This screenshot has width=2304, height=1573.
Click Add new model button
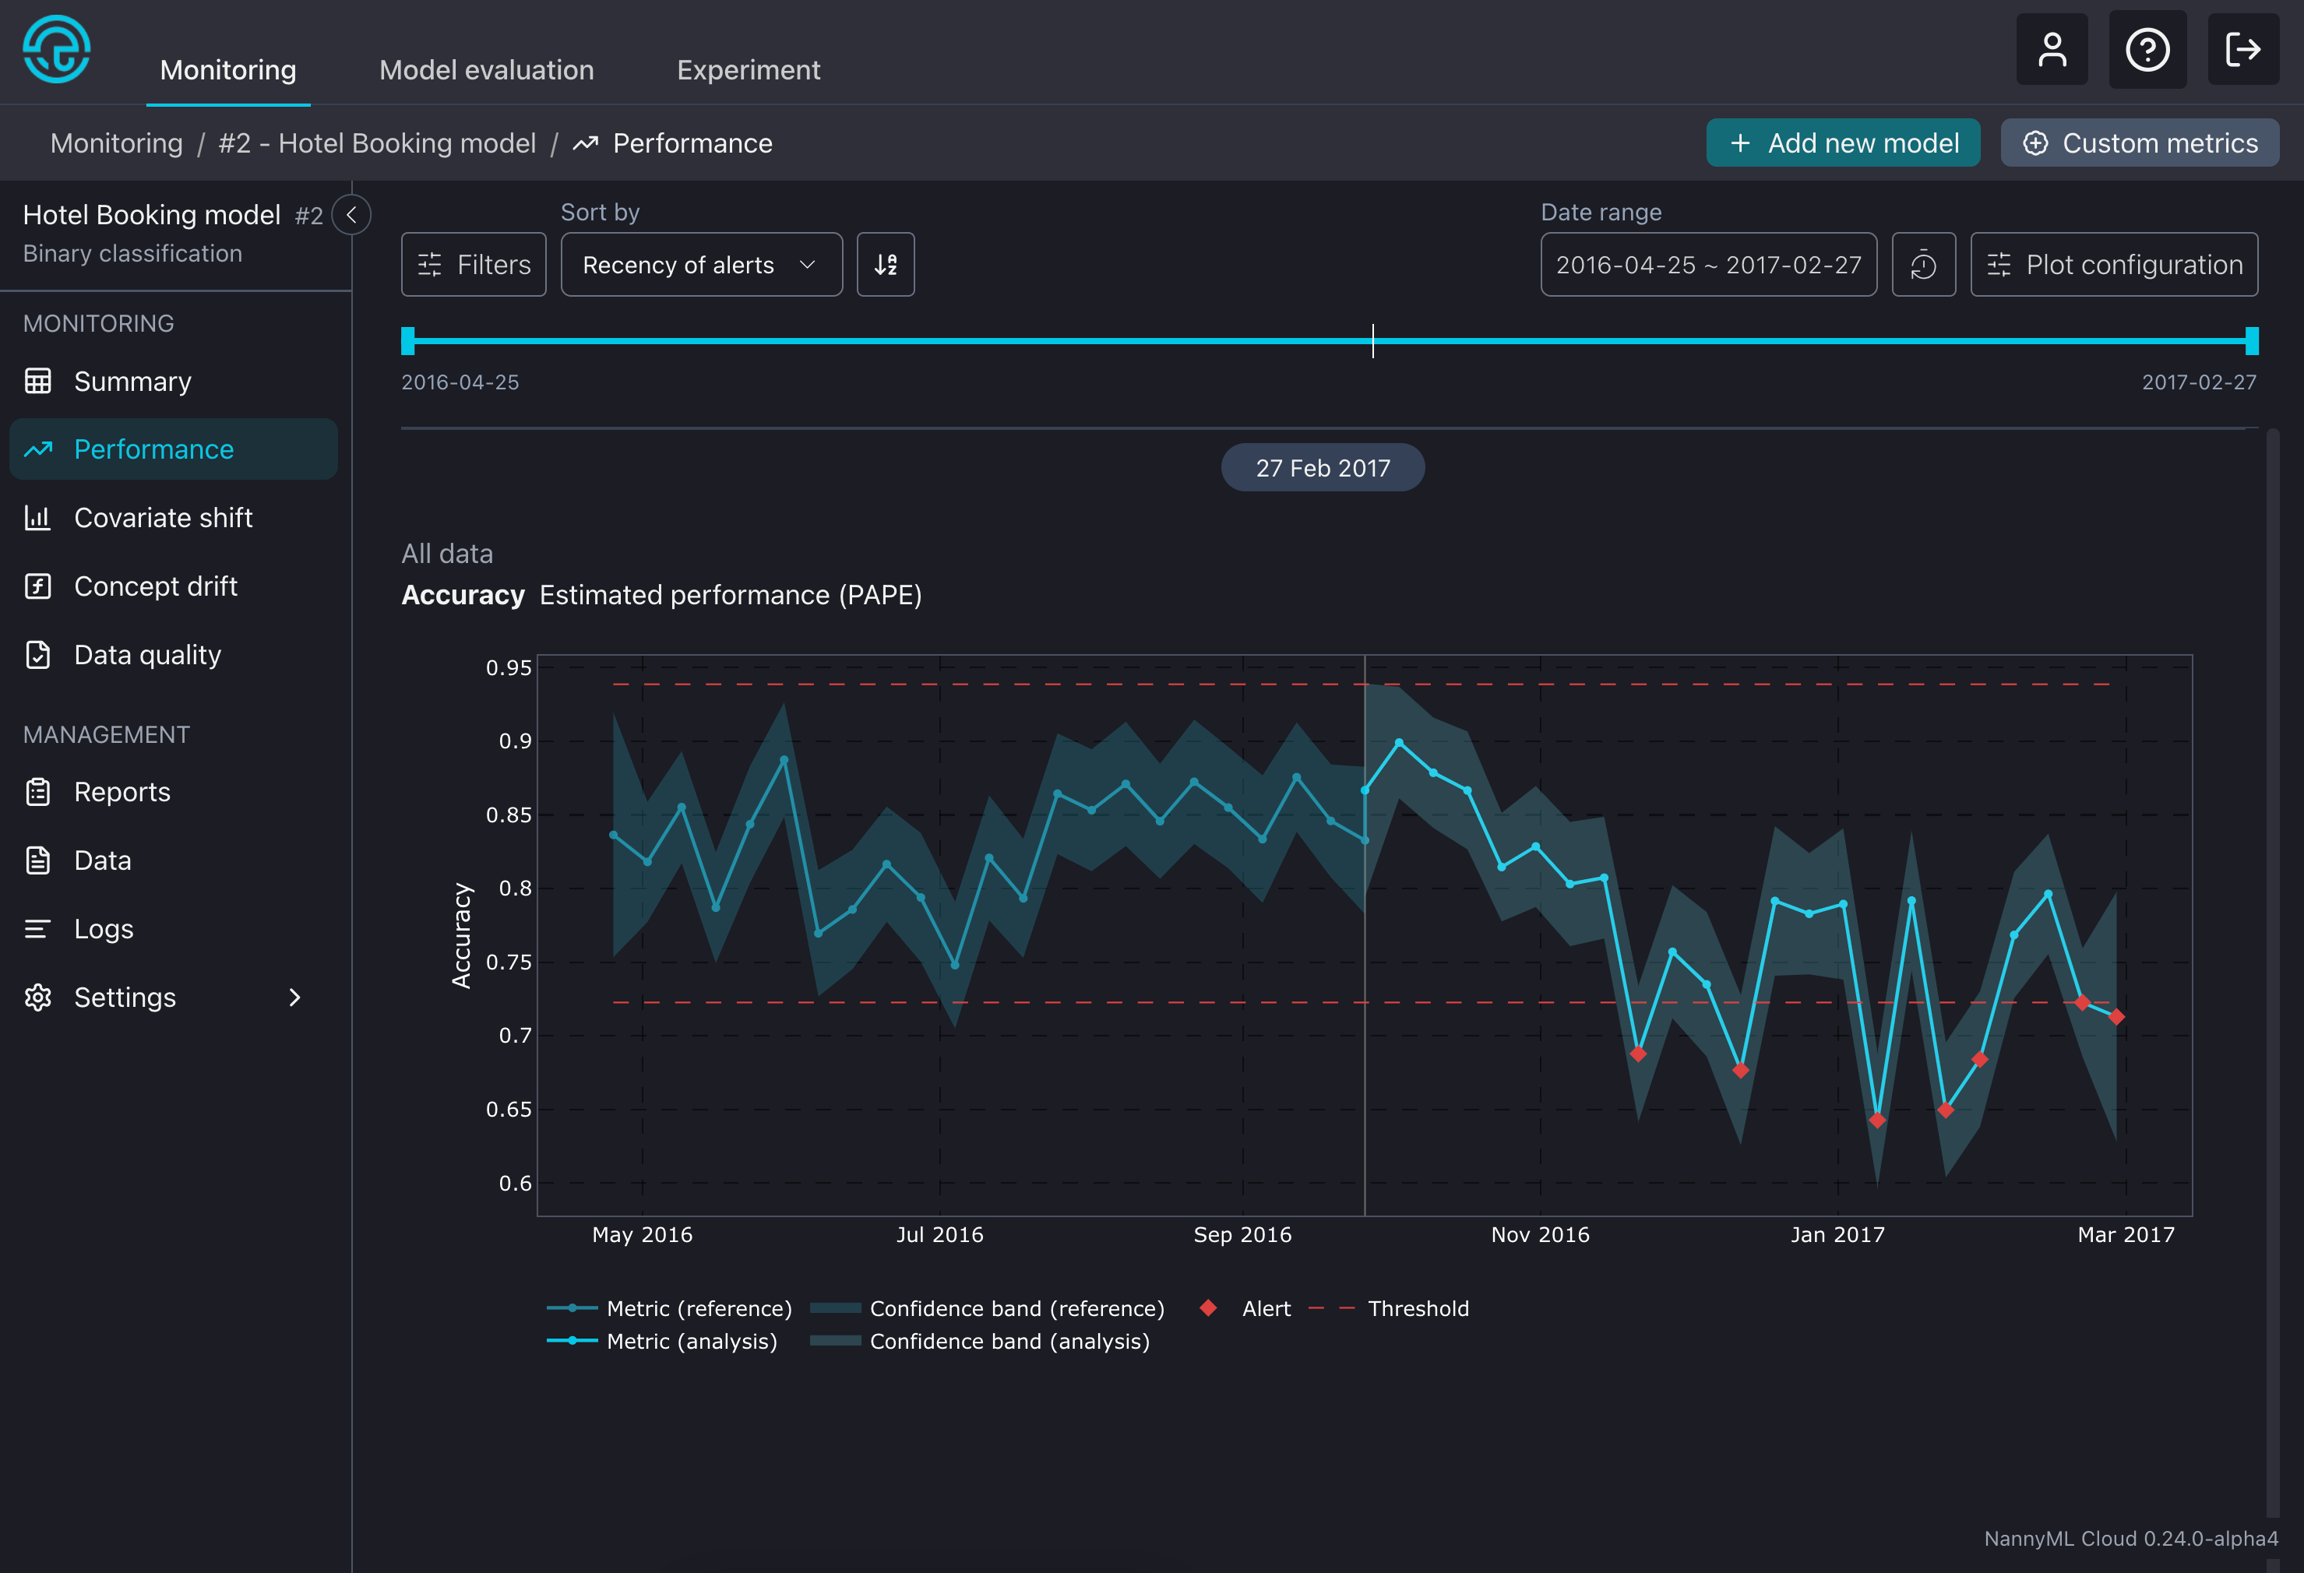1842,143
